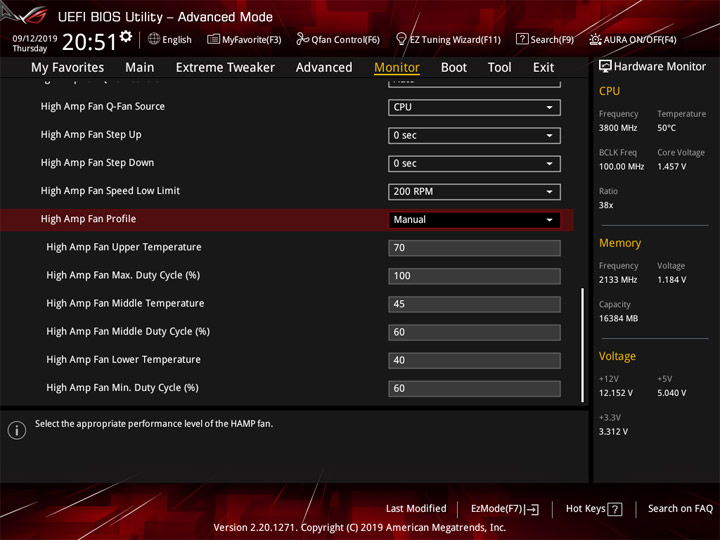Image resolution: width=720 pixels, height=540 pixels.
Task: Click the Memory Voltage 1.184 V value
Action: (x=671, y=280)
